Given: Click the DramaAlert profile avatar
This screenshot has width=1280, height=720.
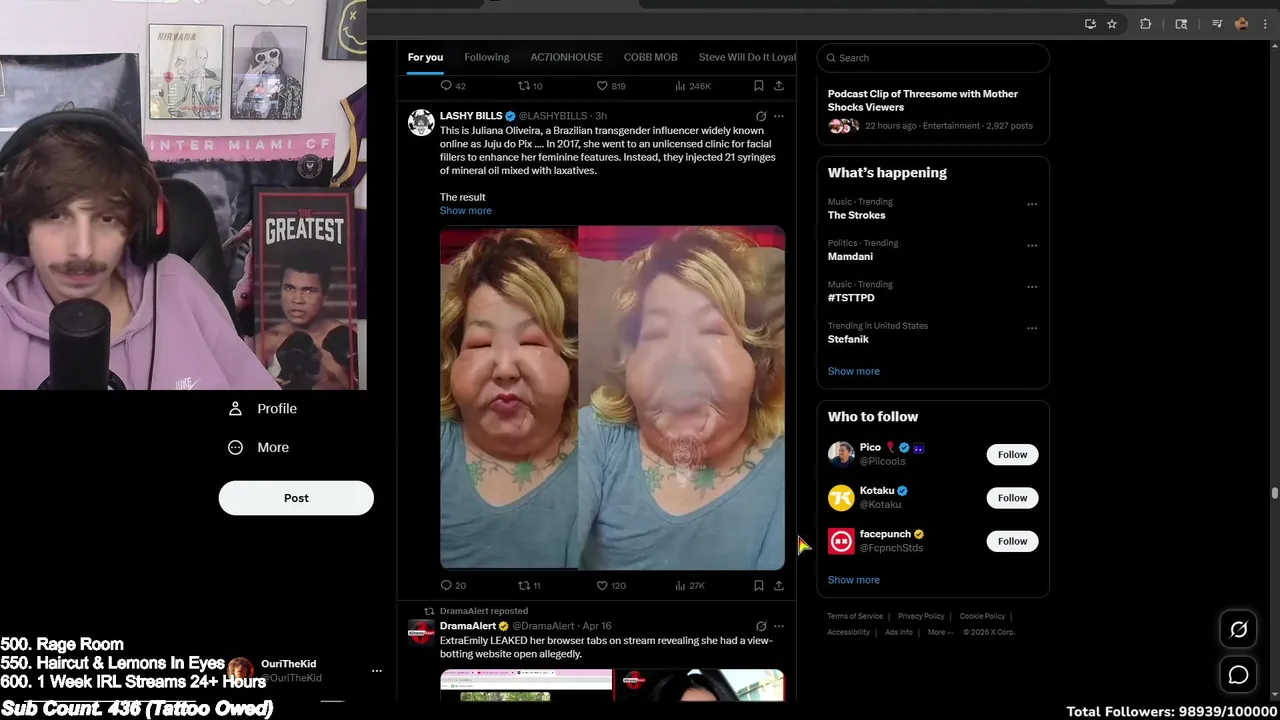Looking at the screenshot, I should [422, 632].
